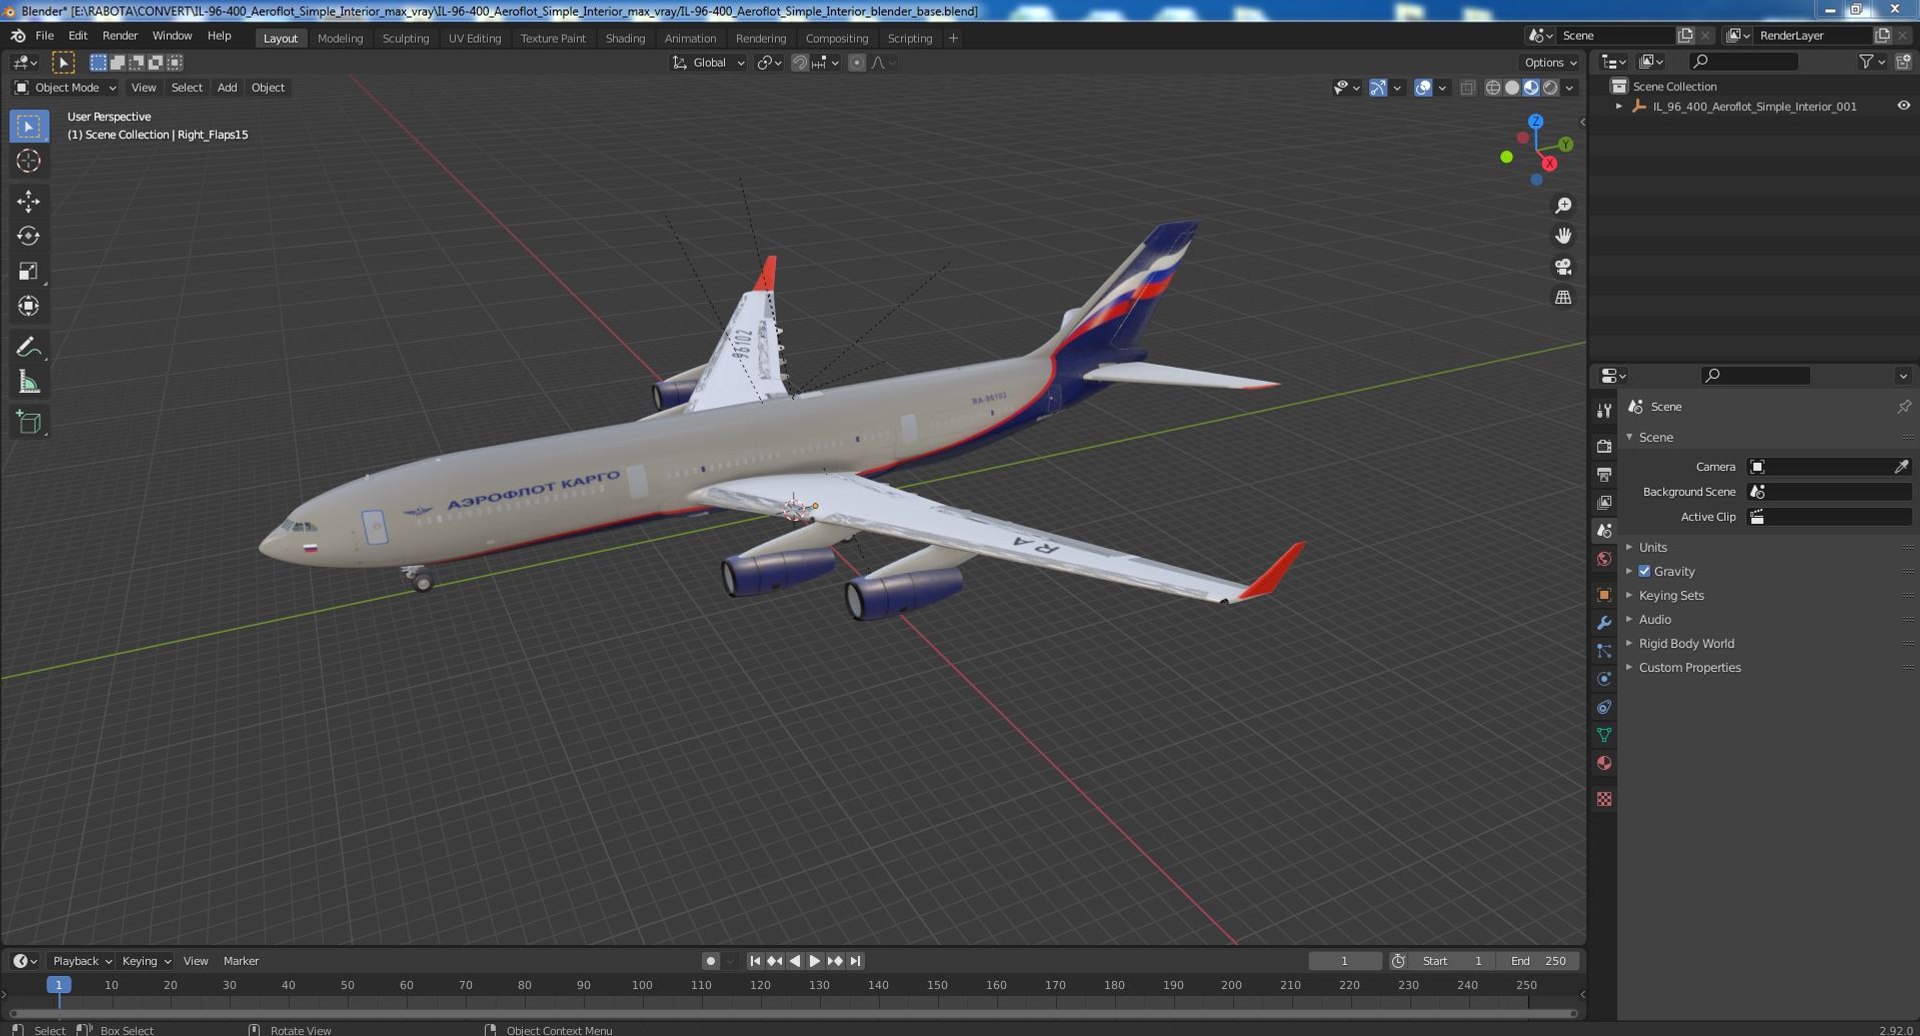Screen dimensions: 1920x1036
Task: Add a new workspace tab
Action: click(x=953, y=38)
